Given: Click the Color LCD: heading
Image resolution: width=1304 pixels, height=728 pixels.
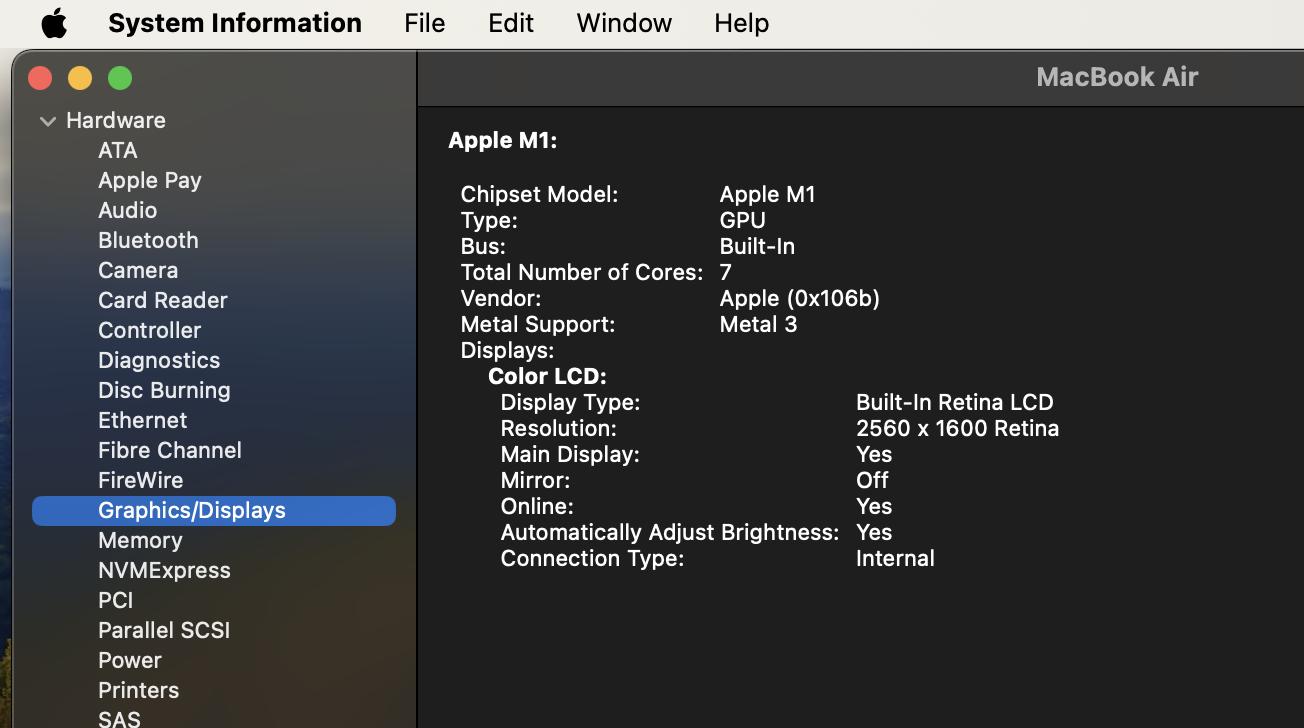Looking at the screenshot, I should click(x=547, y=376).
